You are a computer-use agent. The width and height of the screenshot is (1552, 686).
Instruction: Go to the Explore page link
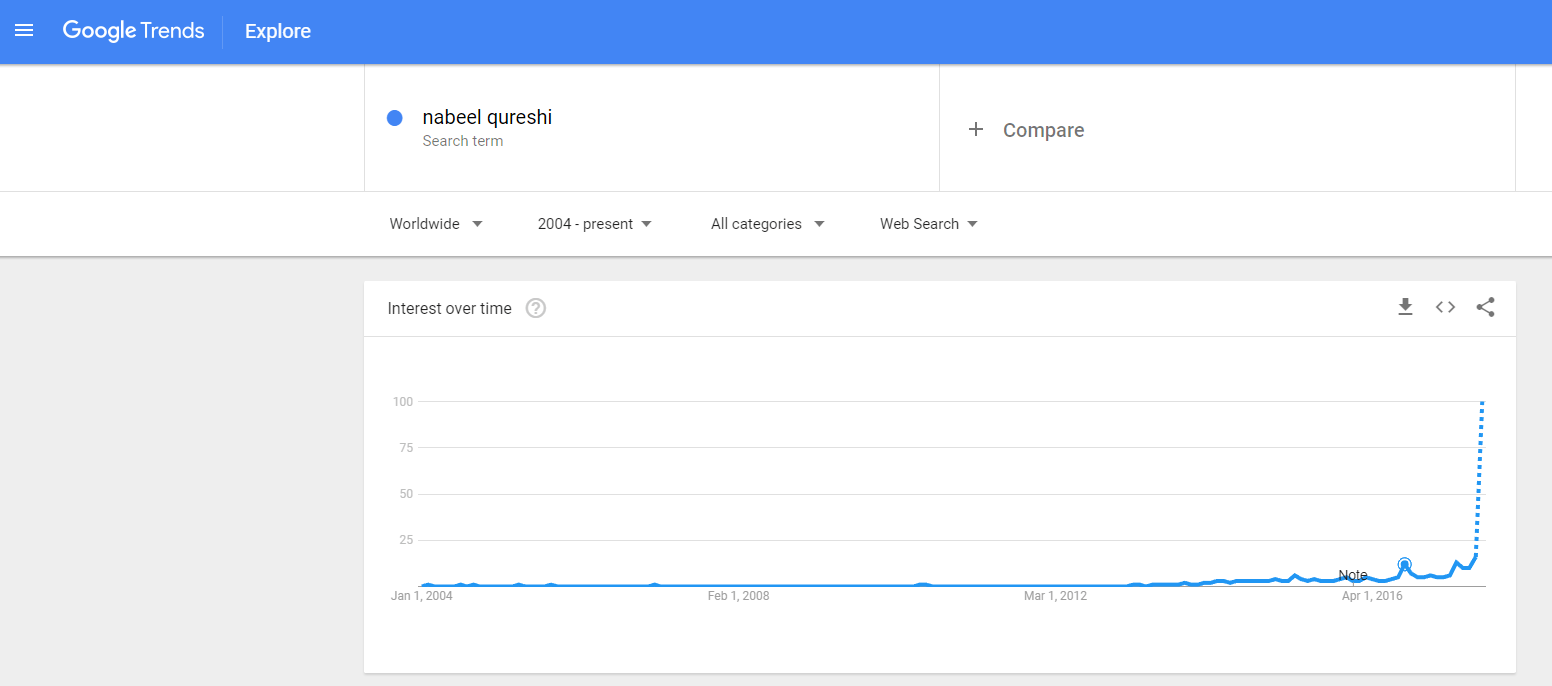278,31
